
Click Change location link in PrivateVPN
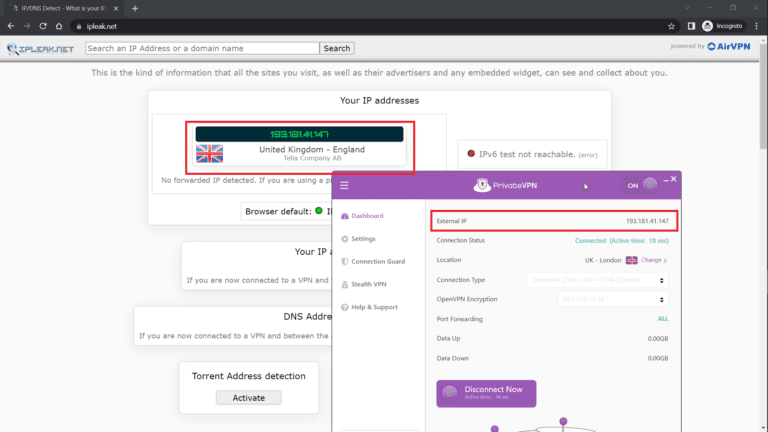click(653, 260)
